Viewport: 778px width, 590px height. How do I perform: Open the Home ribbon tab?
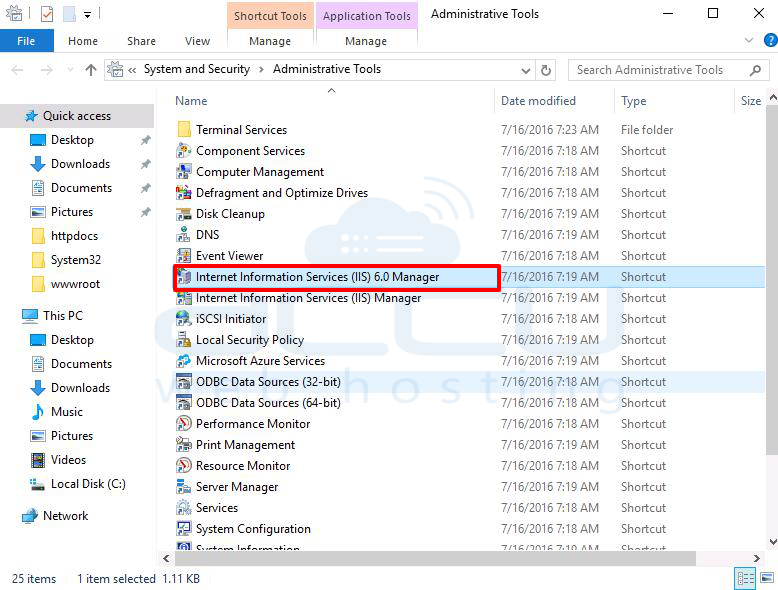(x=83, y=41)
